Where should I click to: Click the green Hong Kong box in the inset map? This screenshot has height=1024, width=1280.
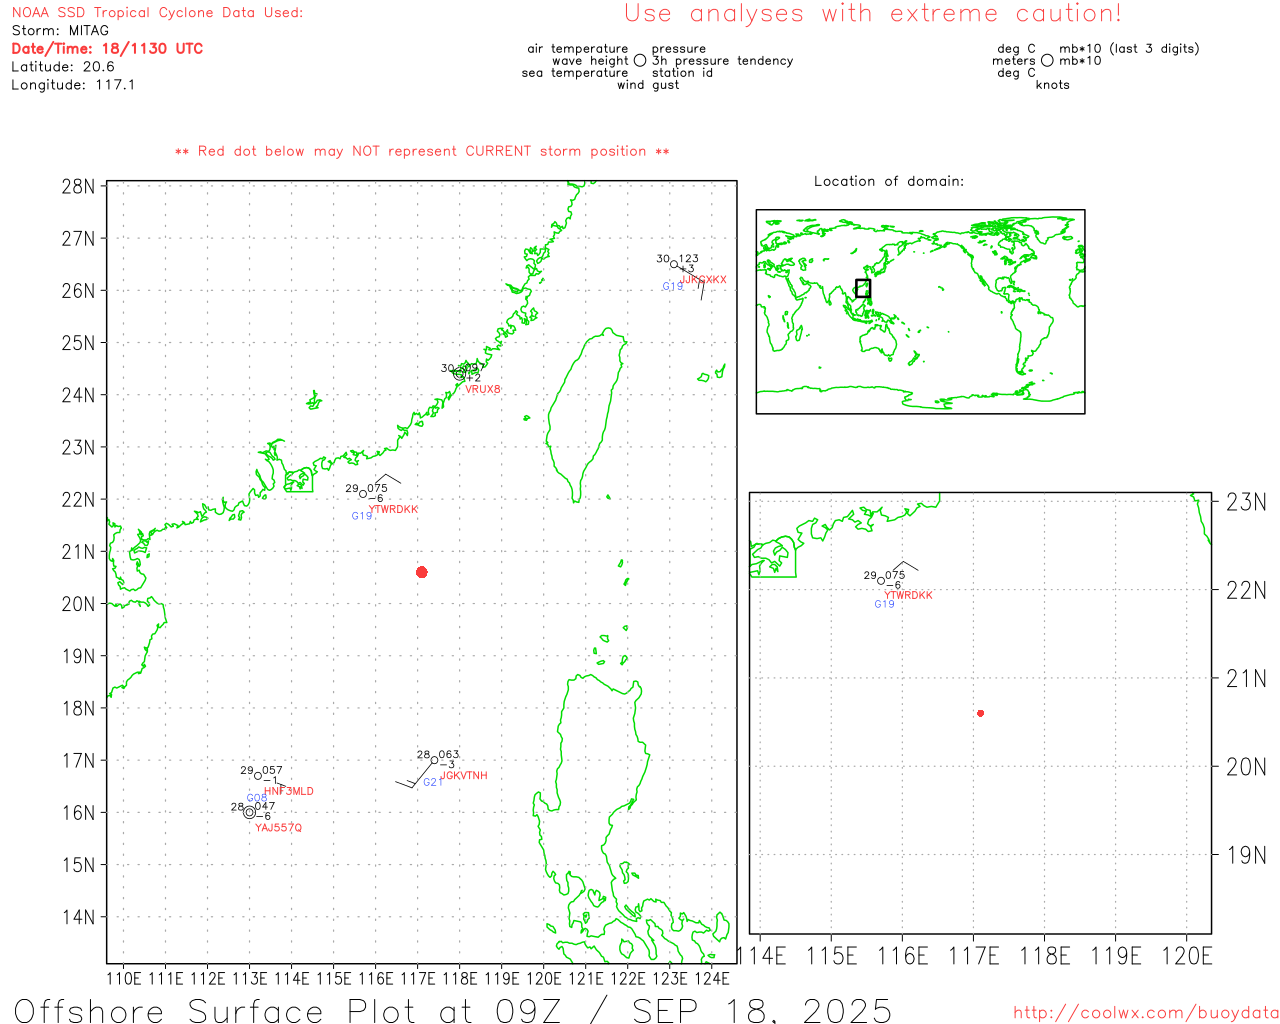[x=773, y=557]
